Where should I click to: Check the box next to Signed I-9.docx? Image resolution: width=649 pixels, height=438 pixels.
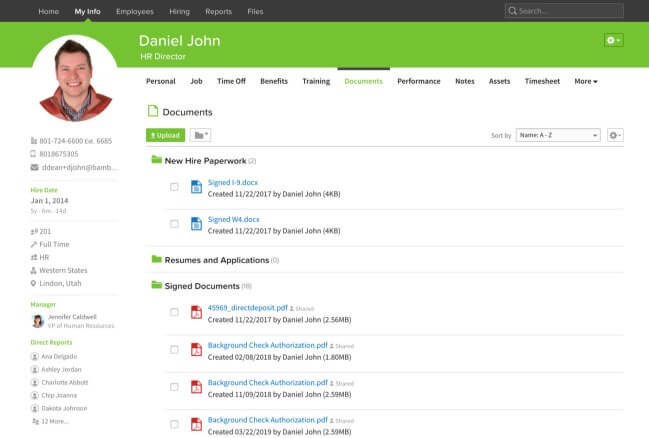pyautogui.click(x=174, y=187)
